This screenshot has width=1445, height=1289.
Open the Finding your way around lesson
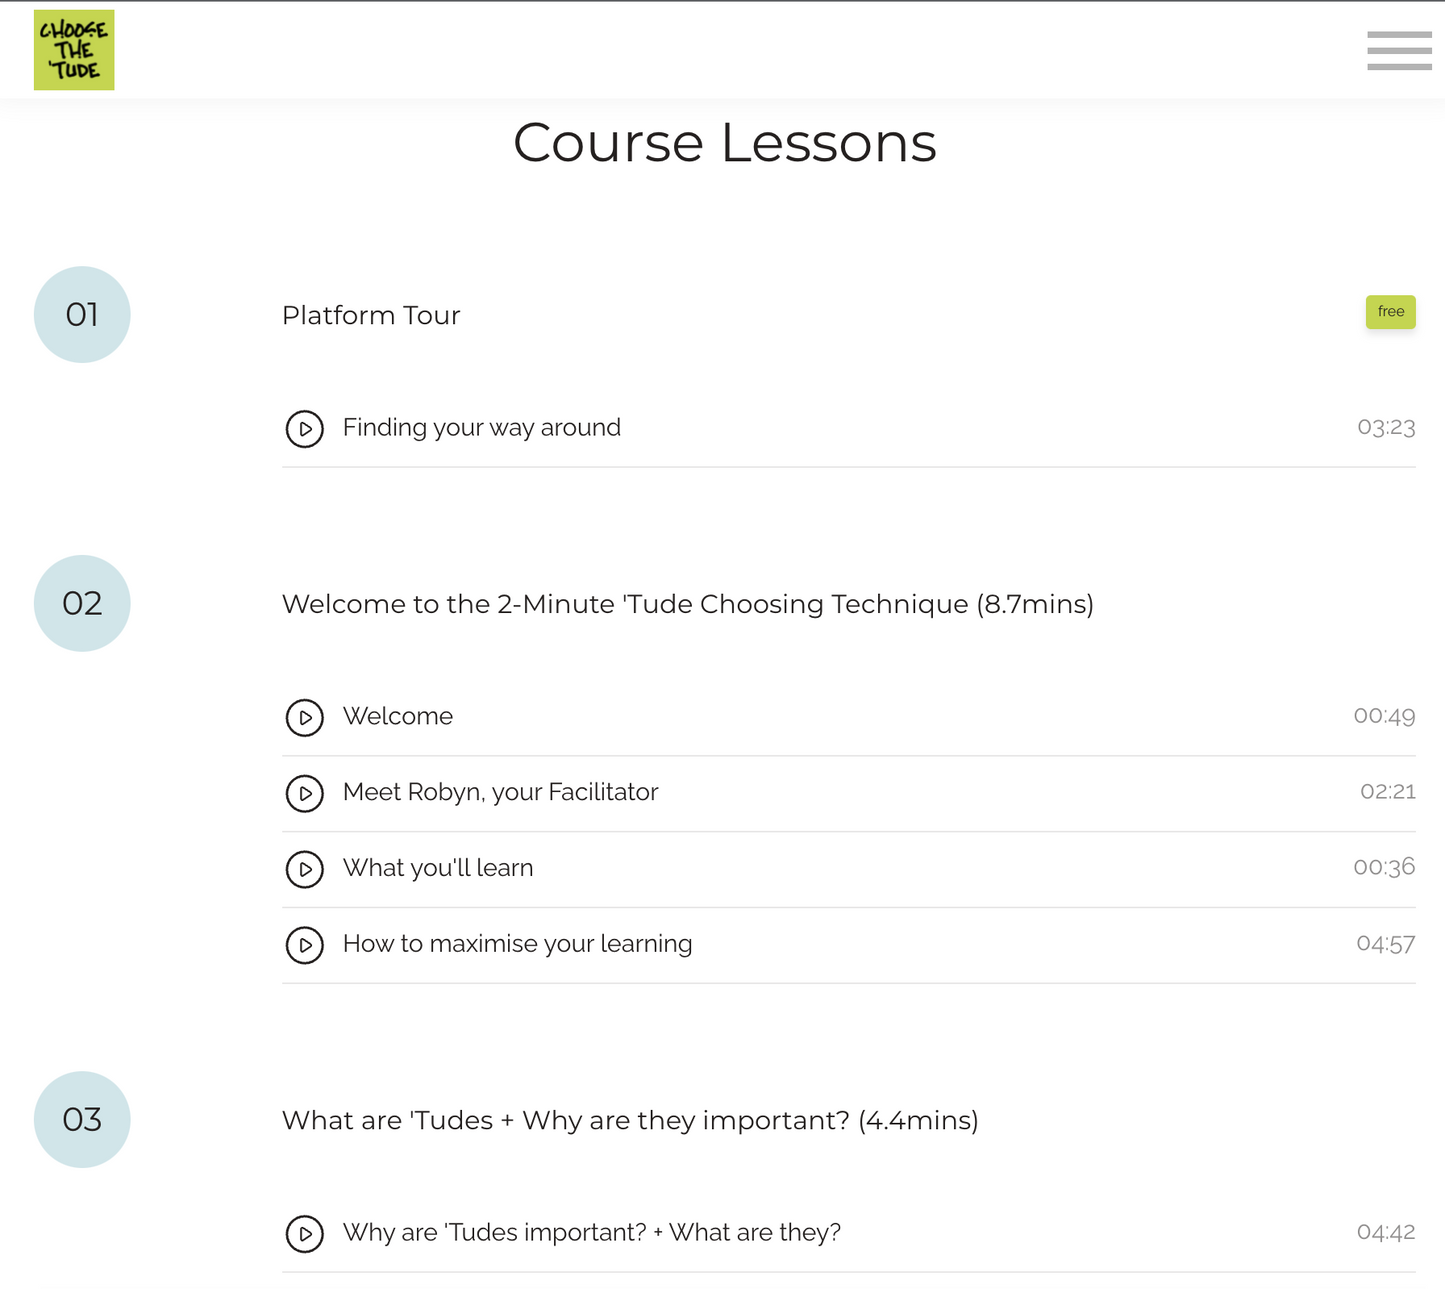[481, 428]
